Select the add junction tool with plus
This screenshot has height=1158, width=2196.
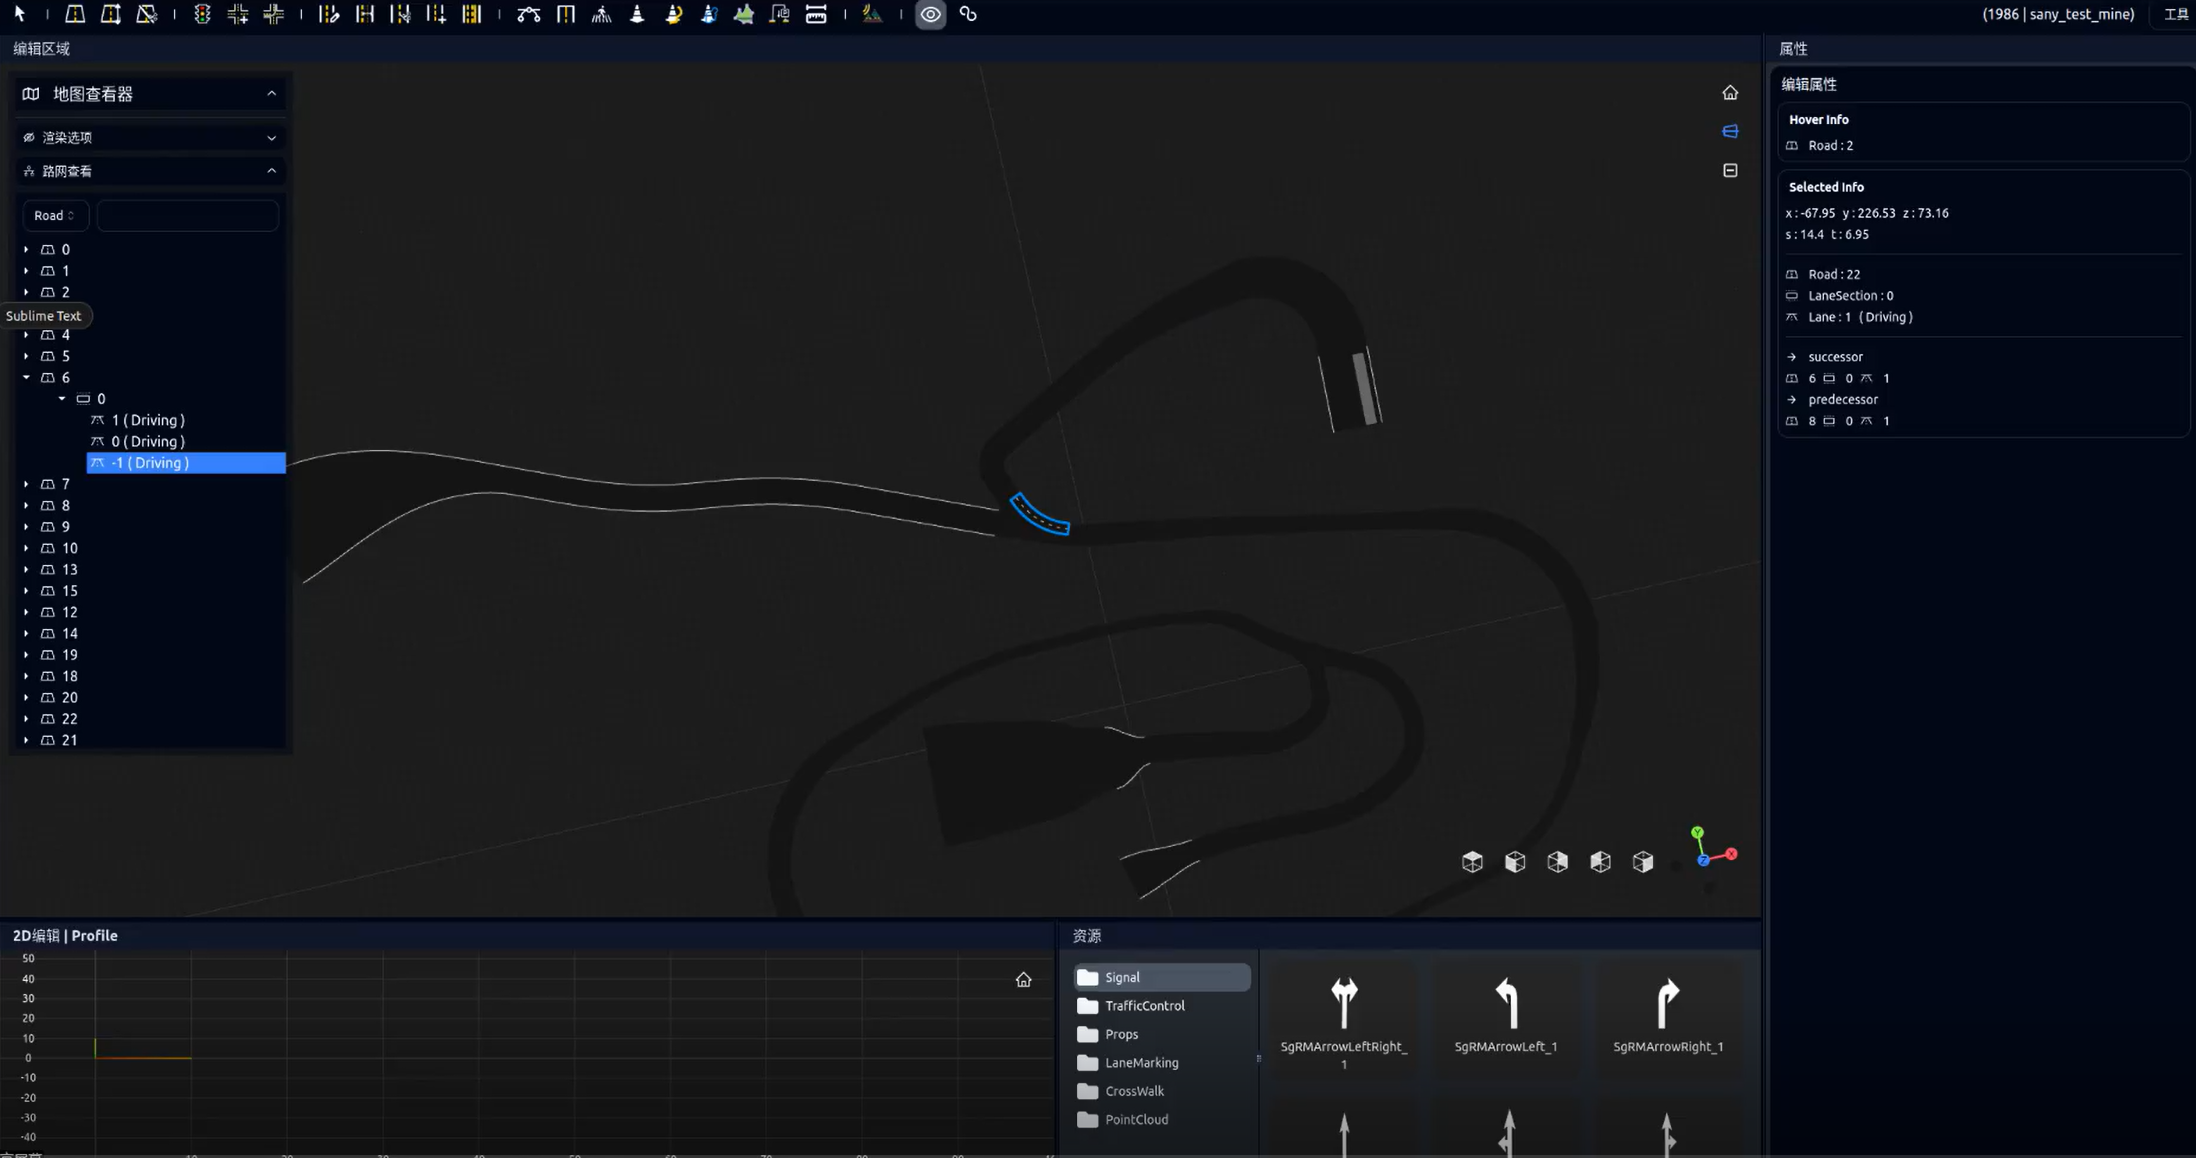click(238, 14)
